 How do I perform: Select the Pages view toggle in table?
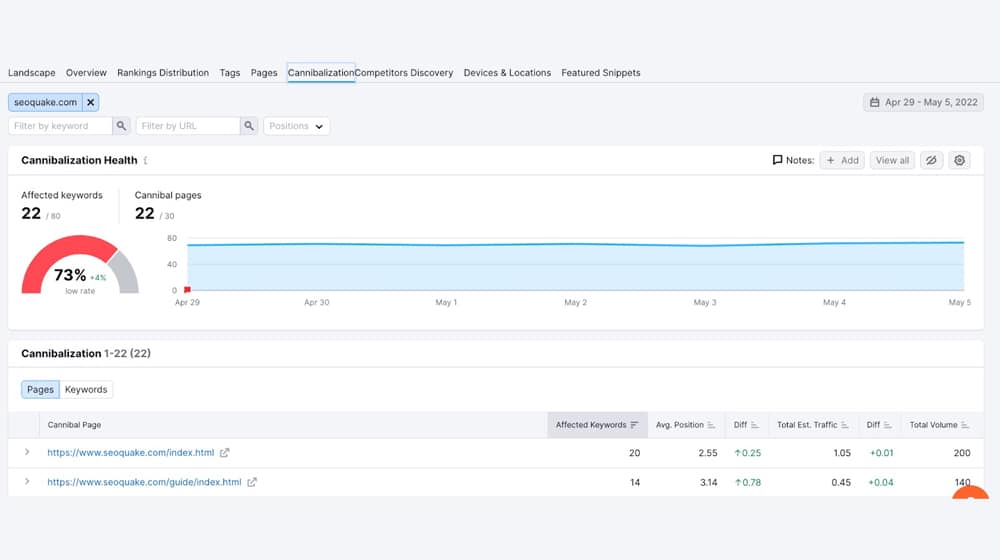coord(40,390)
